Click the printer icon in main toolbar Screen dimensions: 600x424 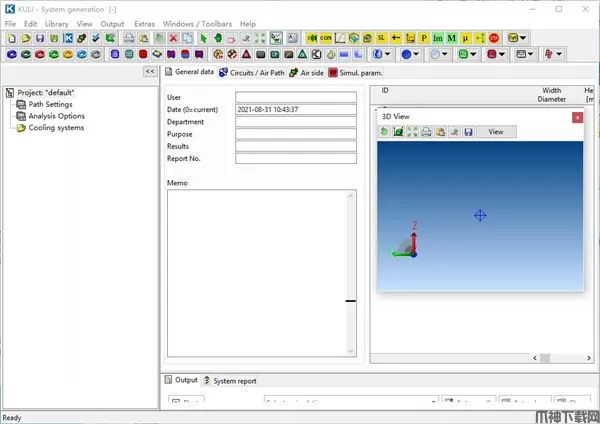[x=129, y=38]
